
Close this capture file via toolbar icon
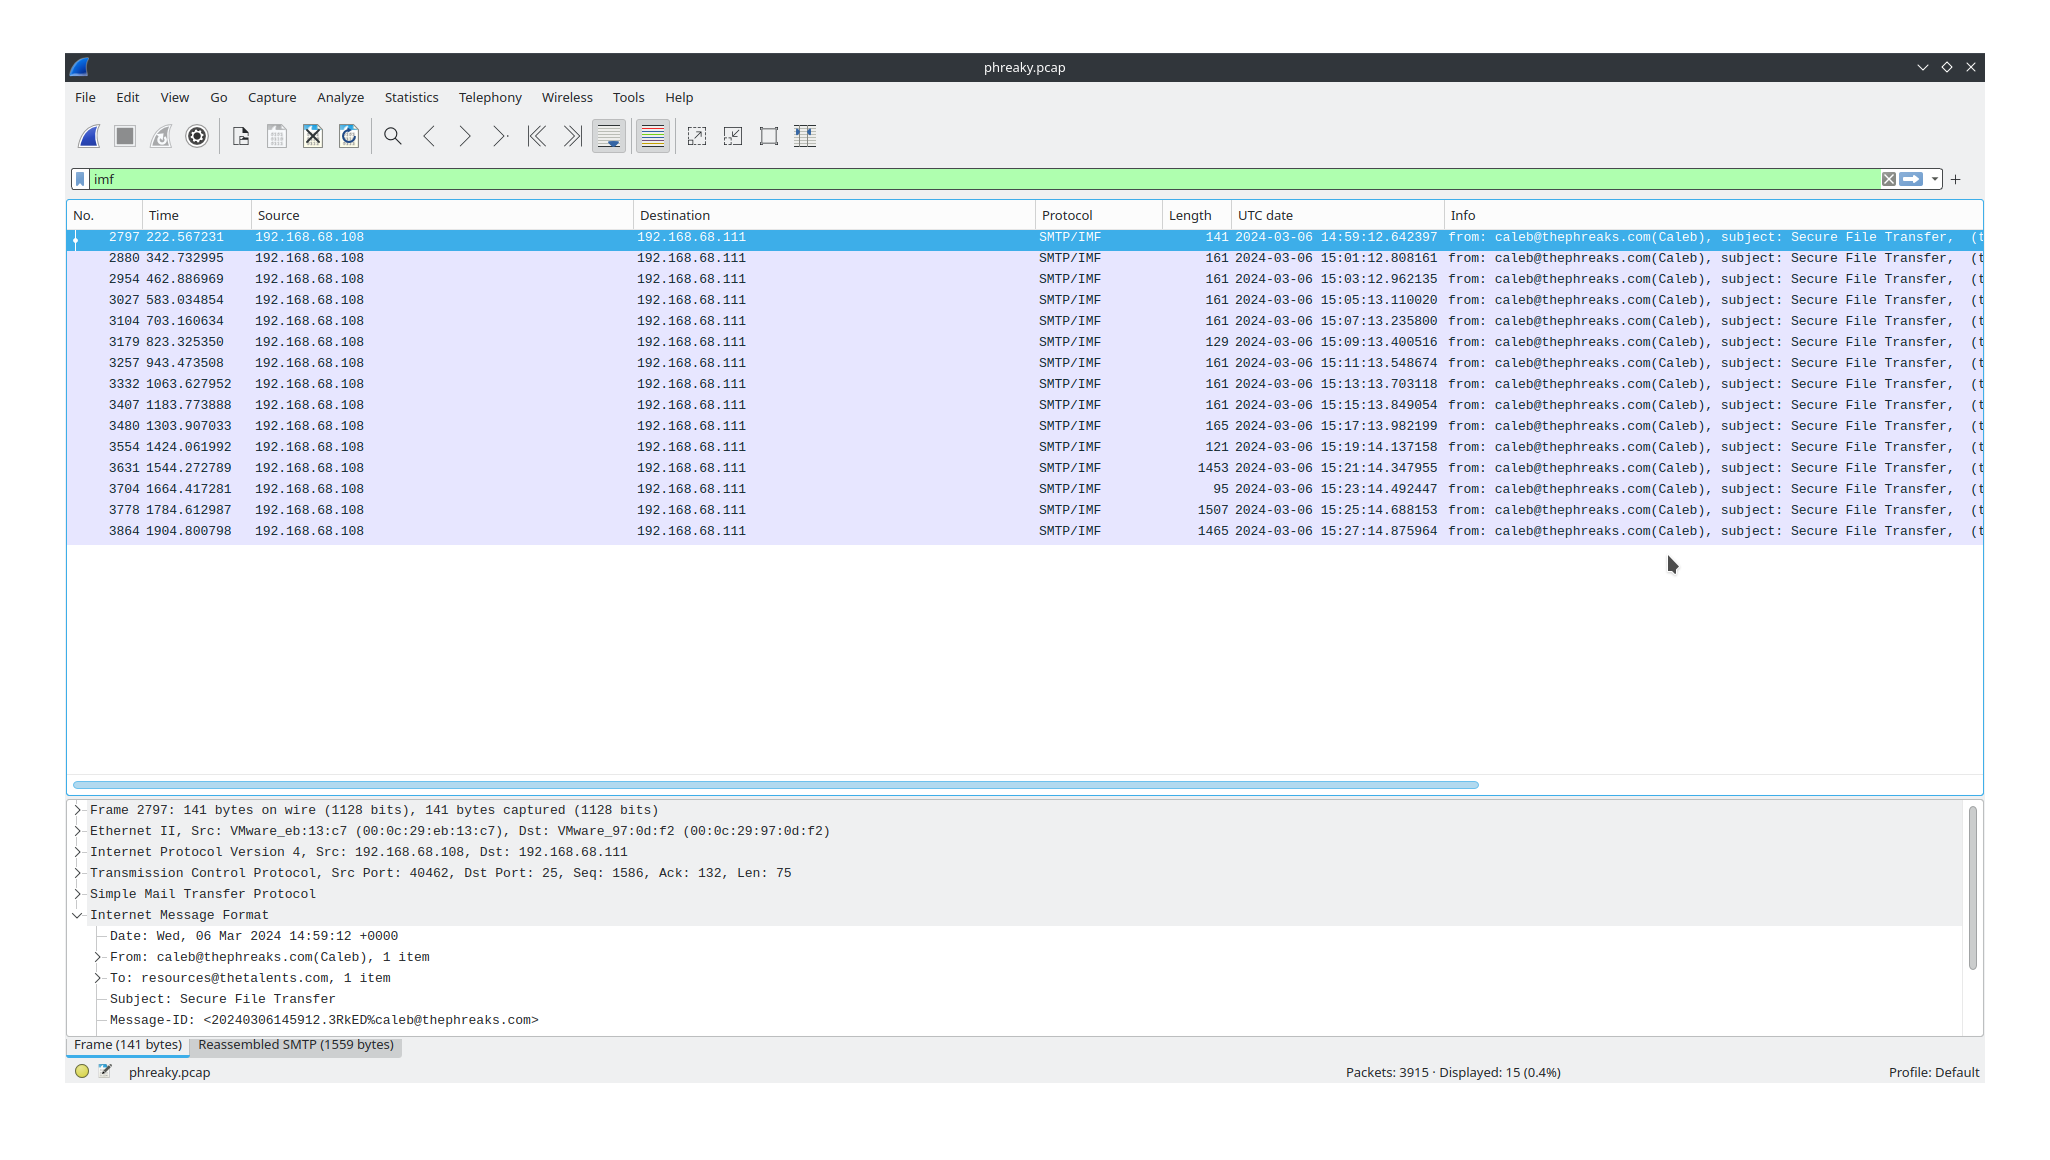coord(313,137)
